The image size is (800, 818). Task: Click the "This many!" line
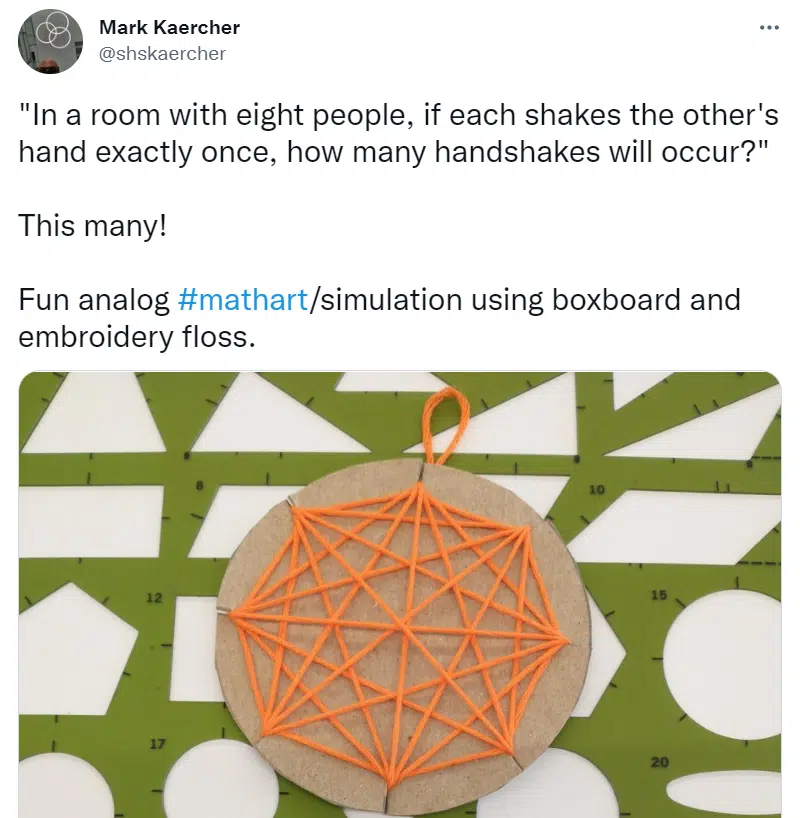[93, 225]
